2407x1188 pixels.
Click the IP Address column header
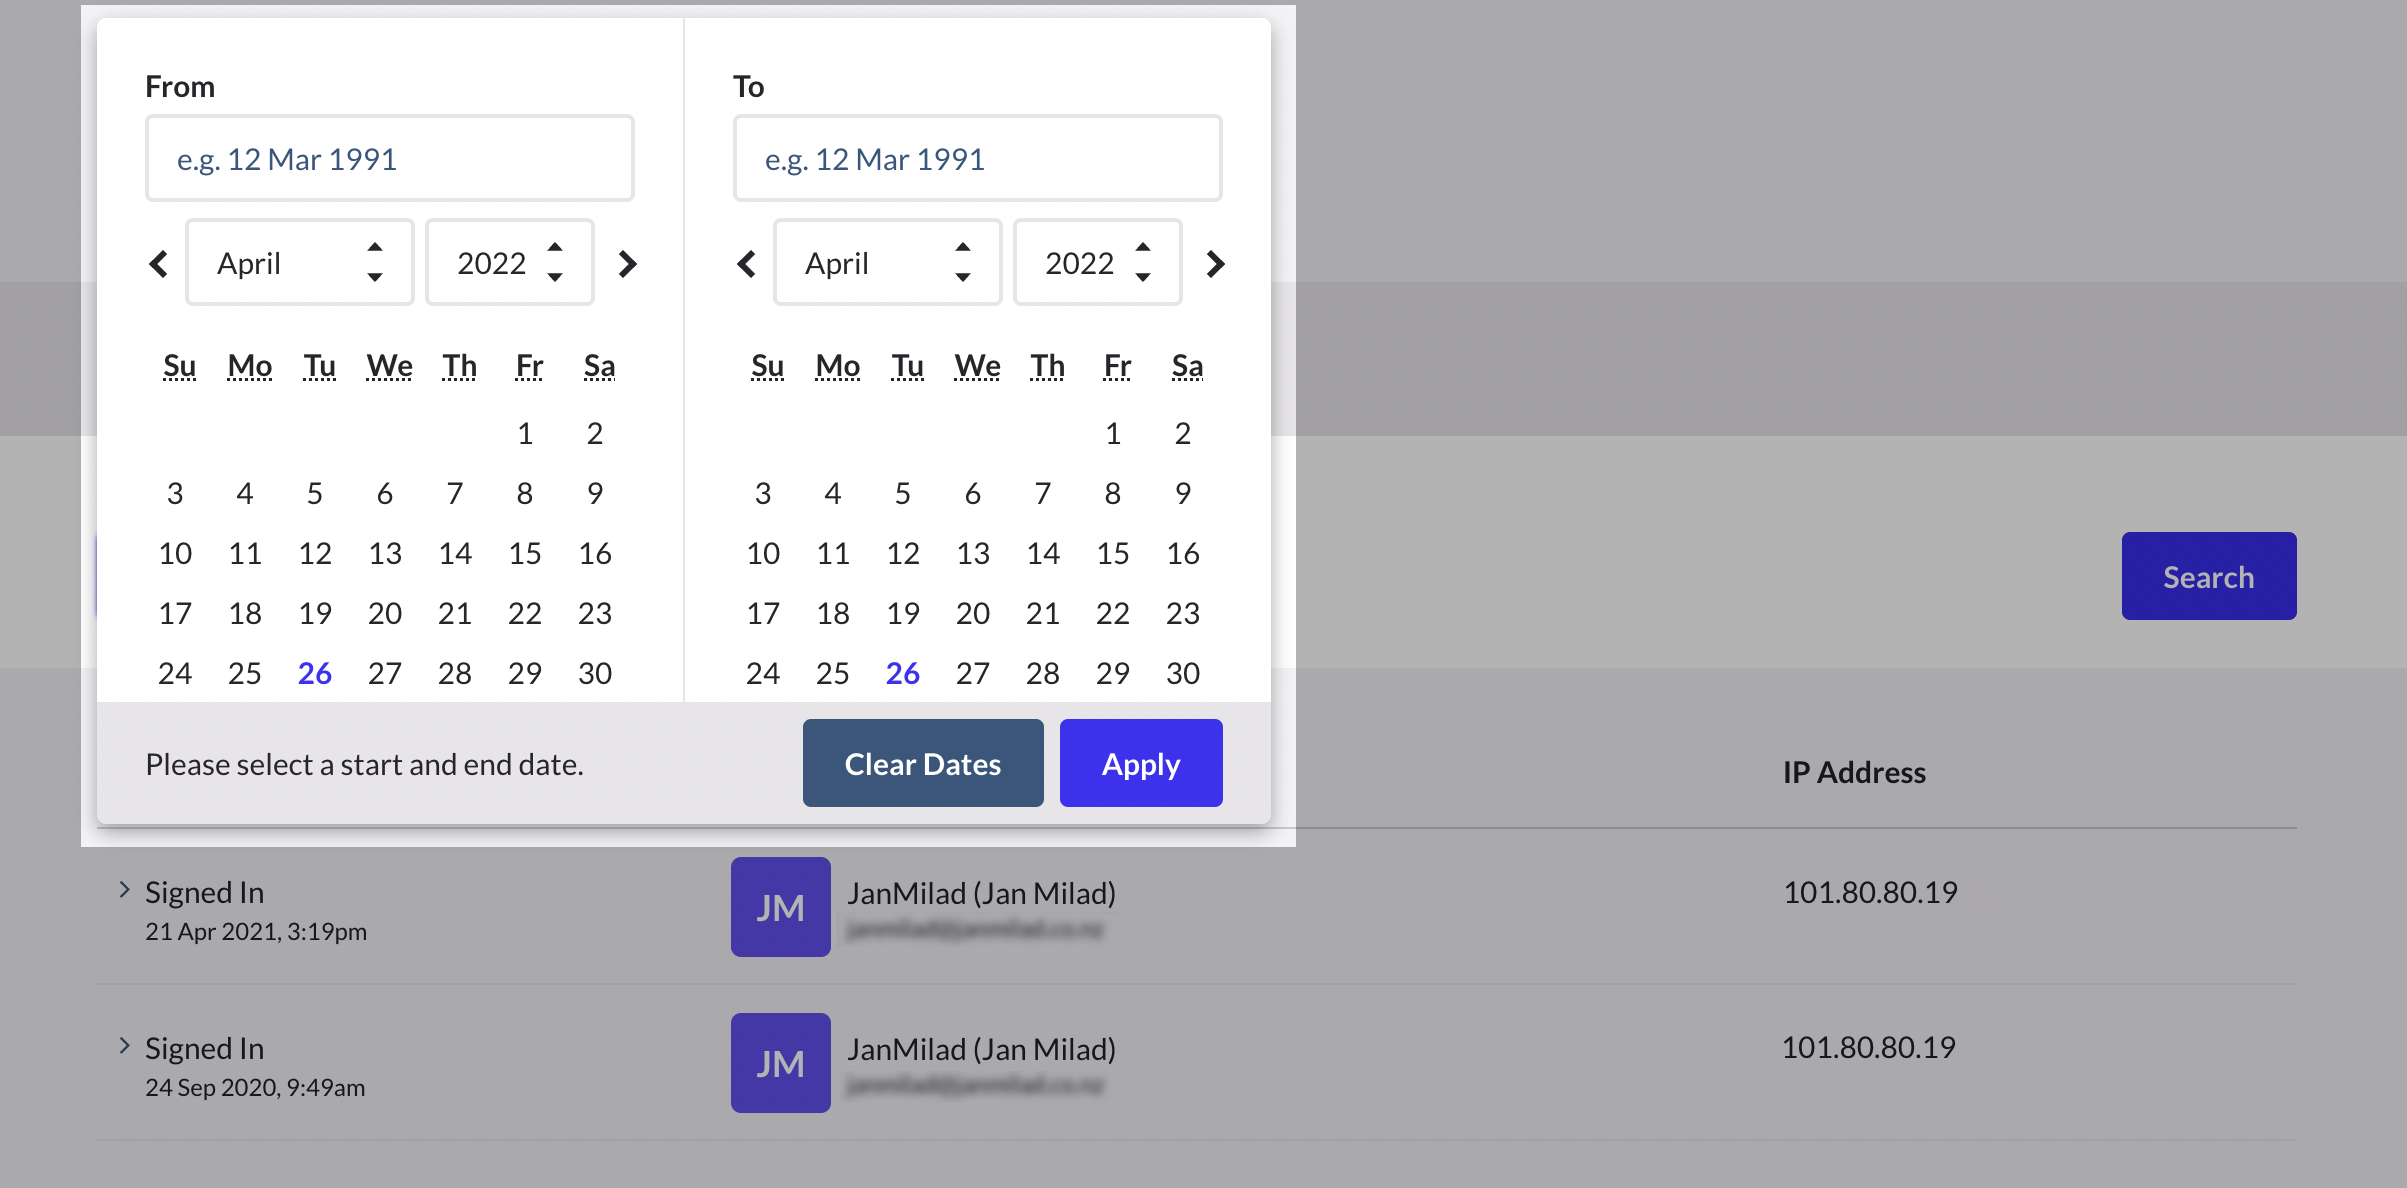pos(1854,772)
